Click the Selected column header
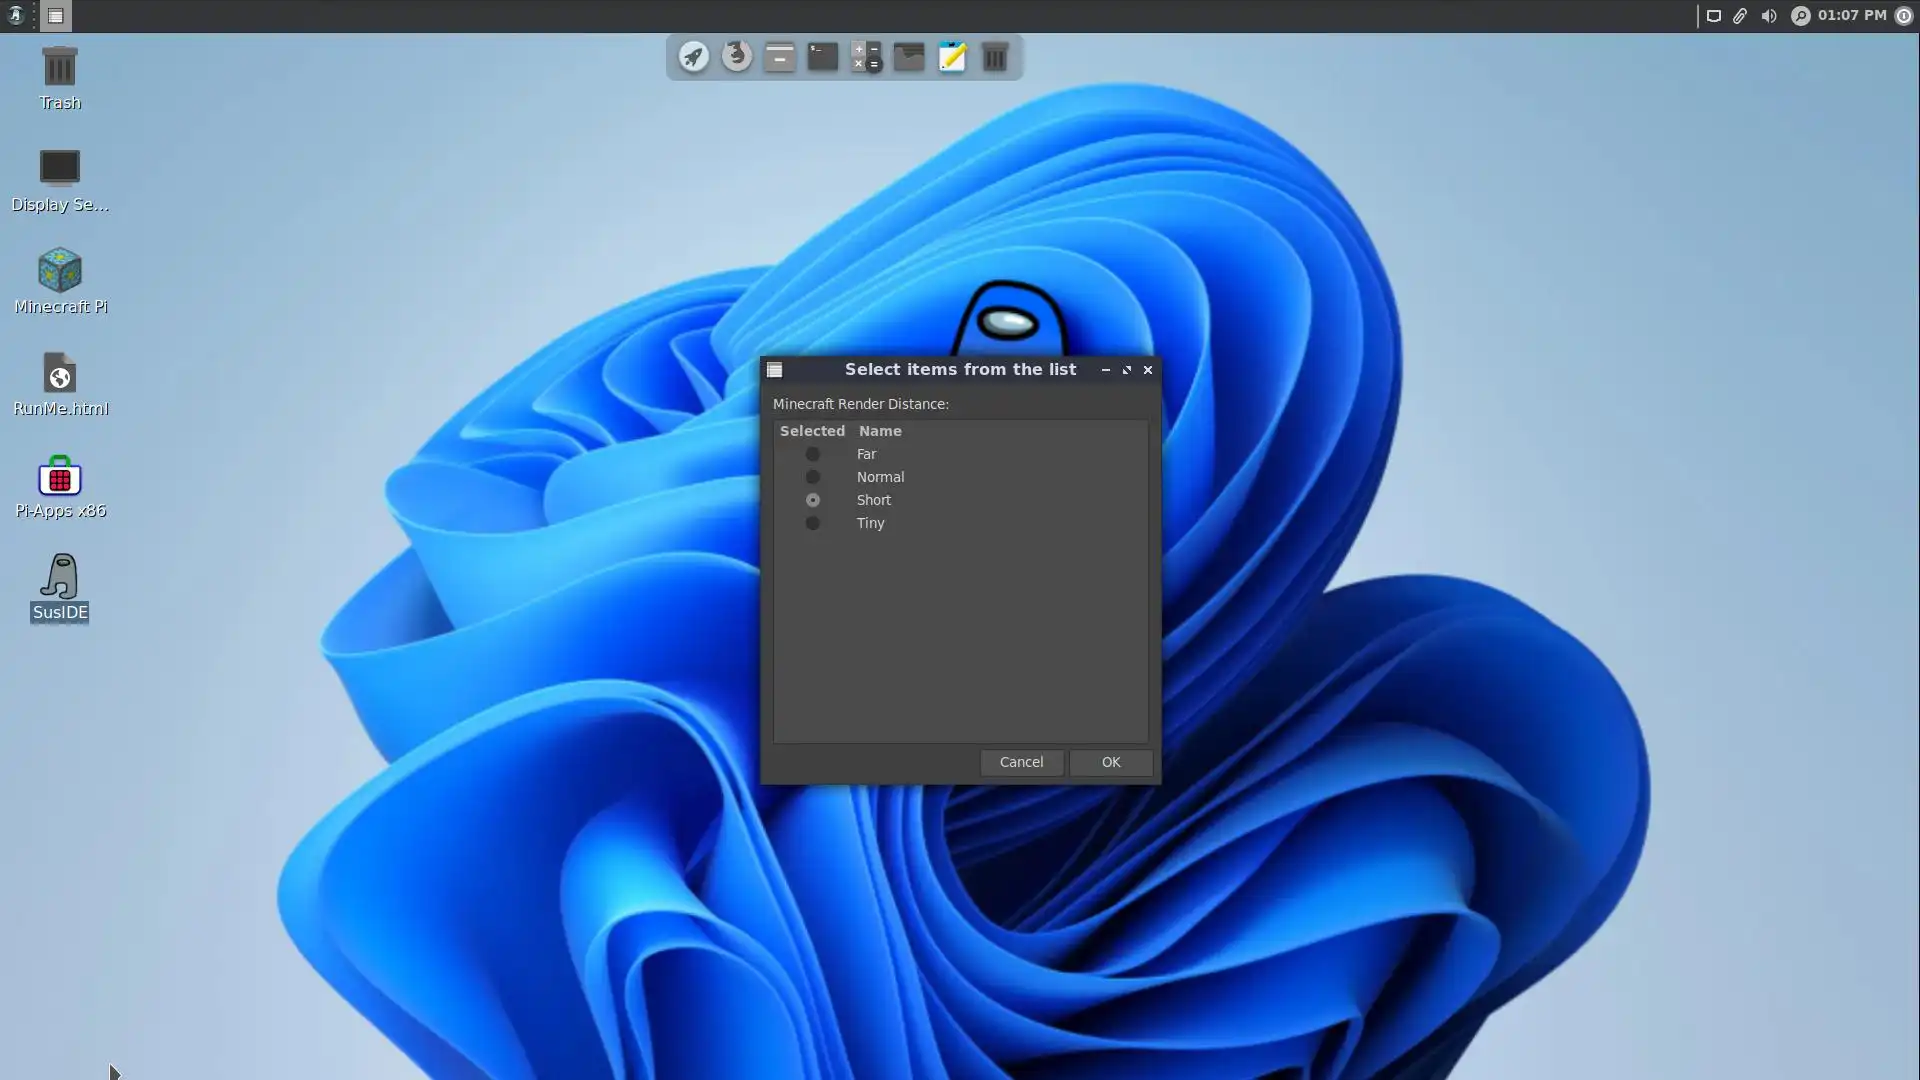 (x=812, y=431)
